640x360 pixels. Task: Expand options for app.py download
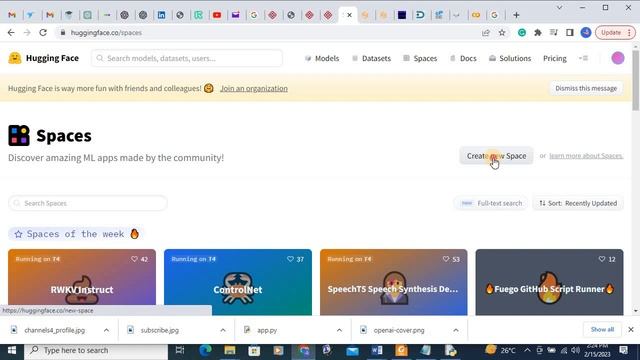339,330
